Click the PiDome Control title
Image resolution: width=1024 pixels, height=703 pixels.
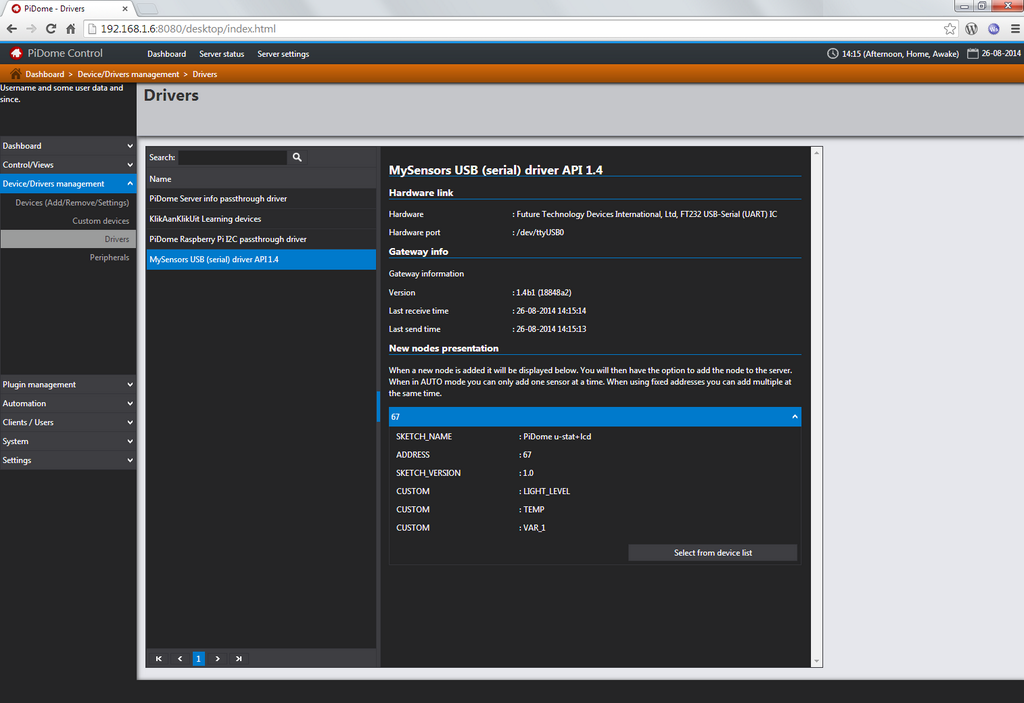pyautogui.click(x=65, y=54)
